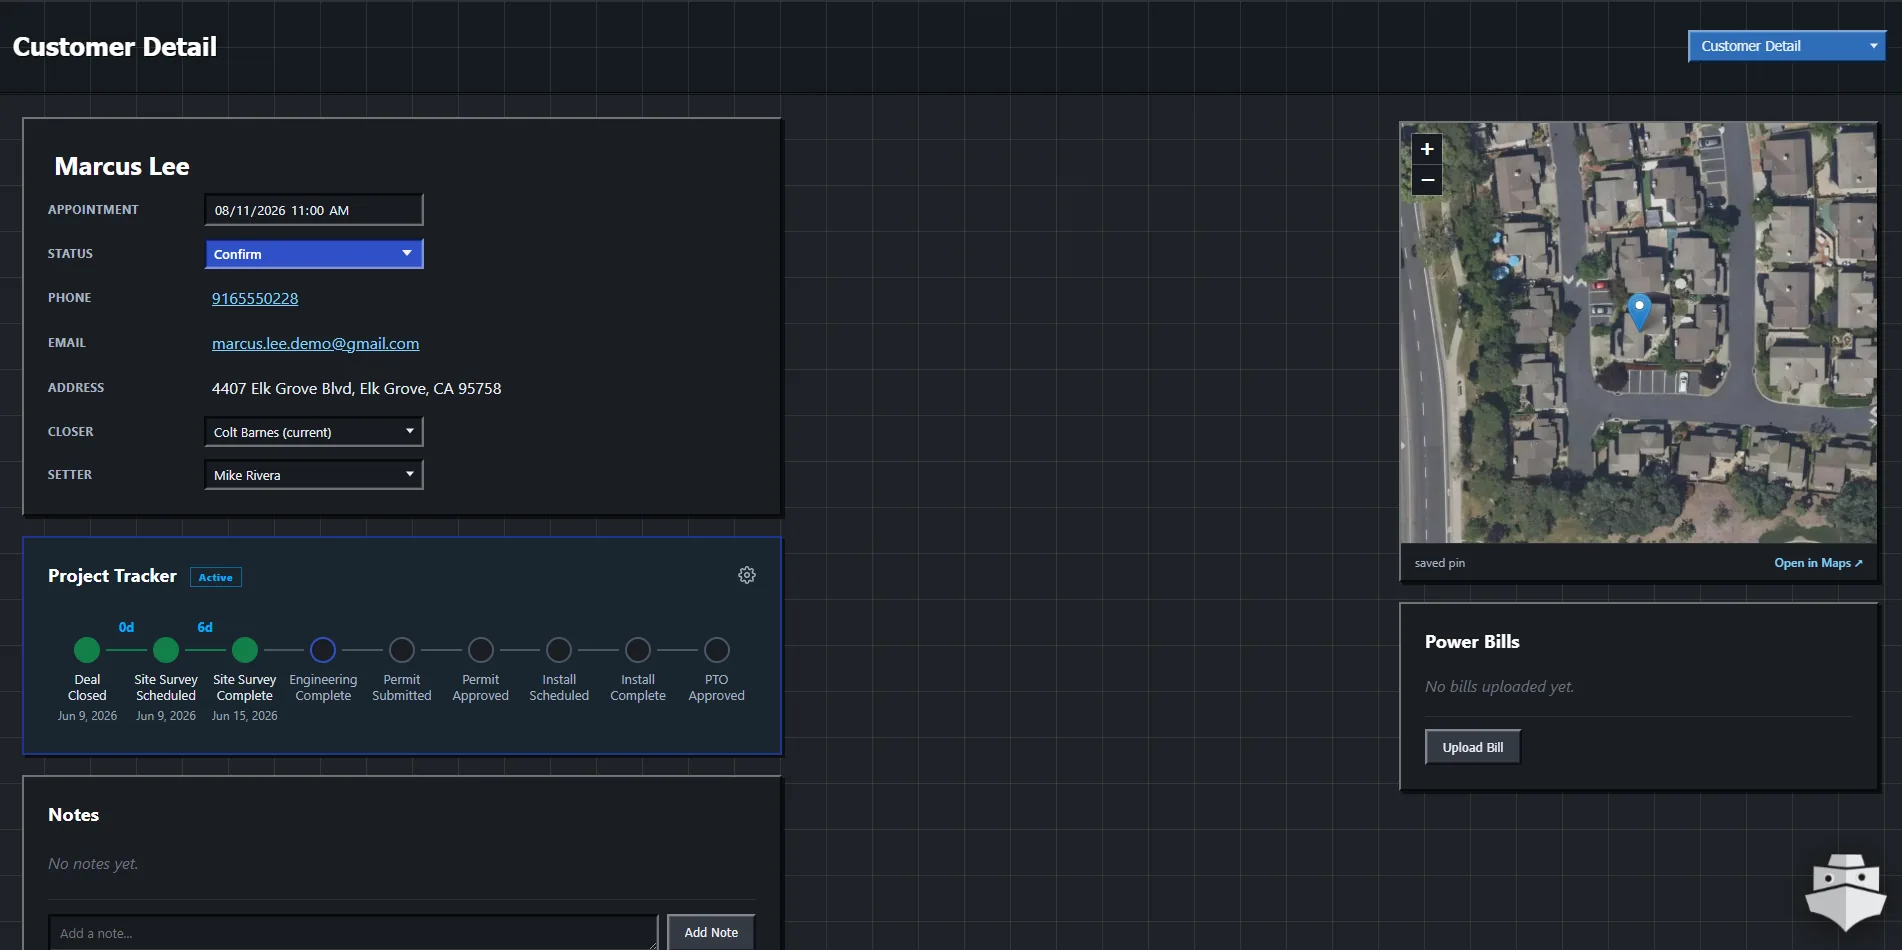Image resolution: width=1902 pixels, height=950 pixels.
Task: Open the Customer Detail view dropdown
Action: pyautogui.click(x=1787, y=46)
